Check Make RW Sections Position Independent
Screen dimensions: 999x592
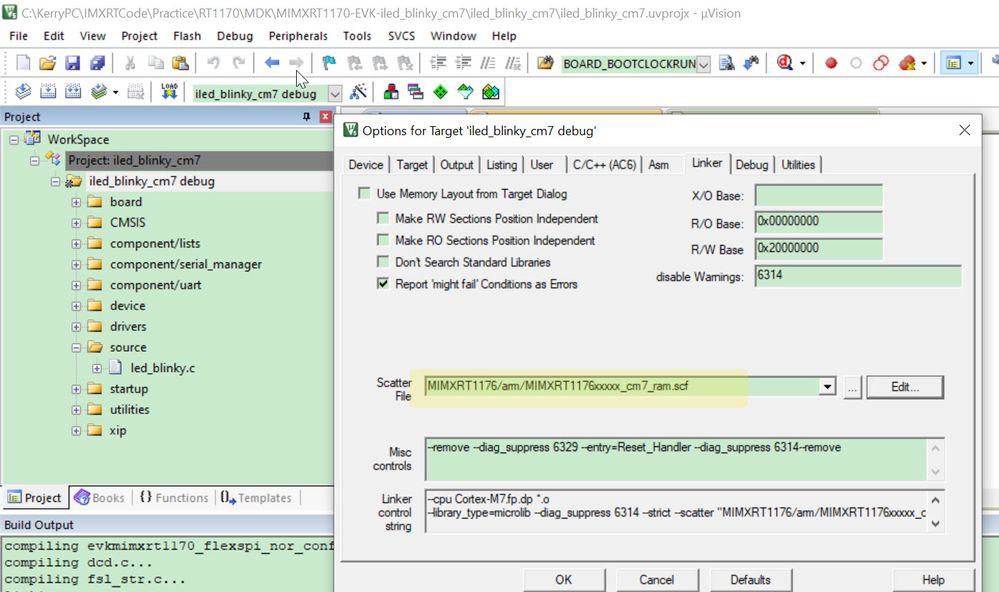382,219
